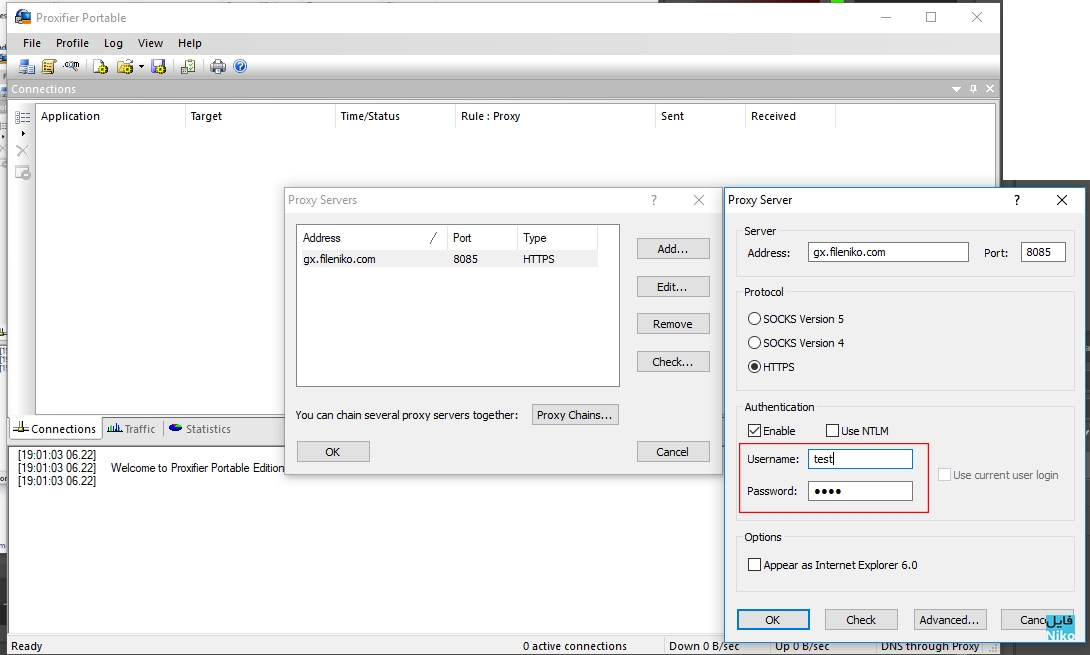Switch to the Traffic tab

click(132, 429)
